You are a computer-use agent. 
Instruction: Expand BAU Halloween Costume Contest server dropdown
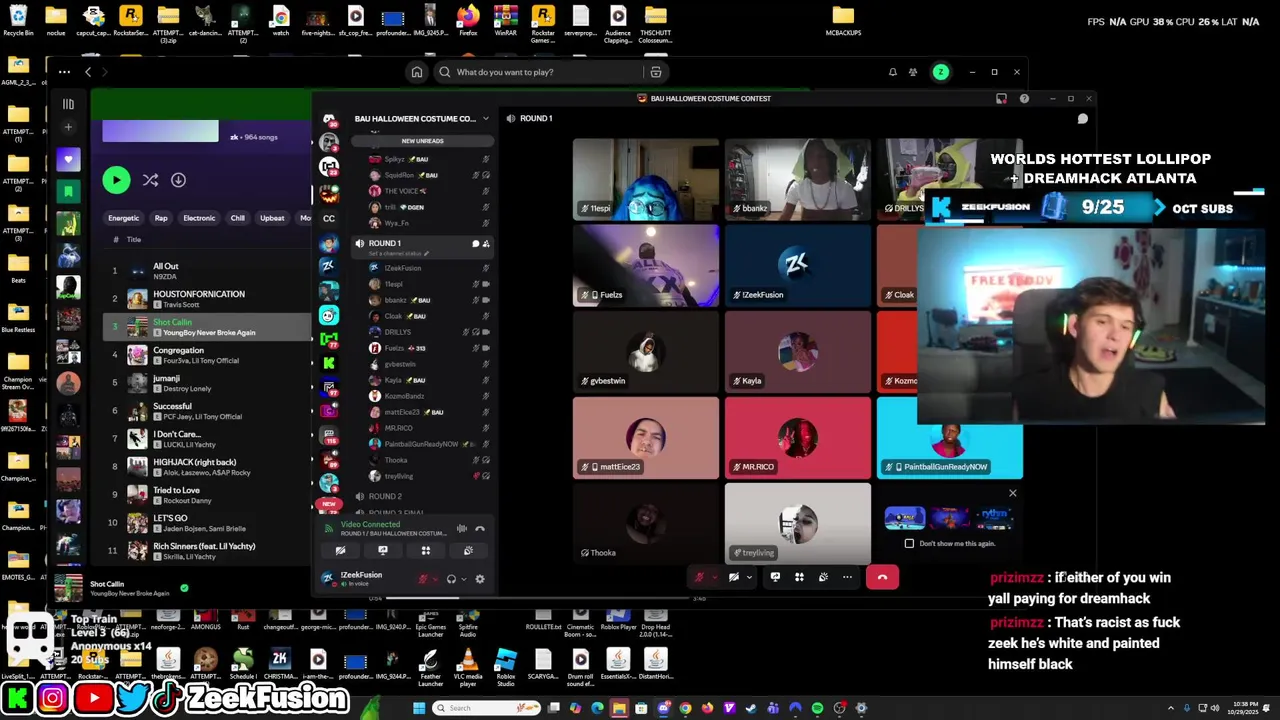(x=486, y=118)
